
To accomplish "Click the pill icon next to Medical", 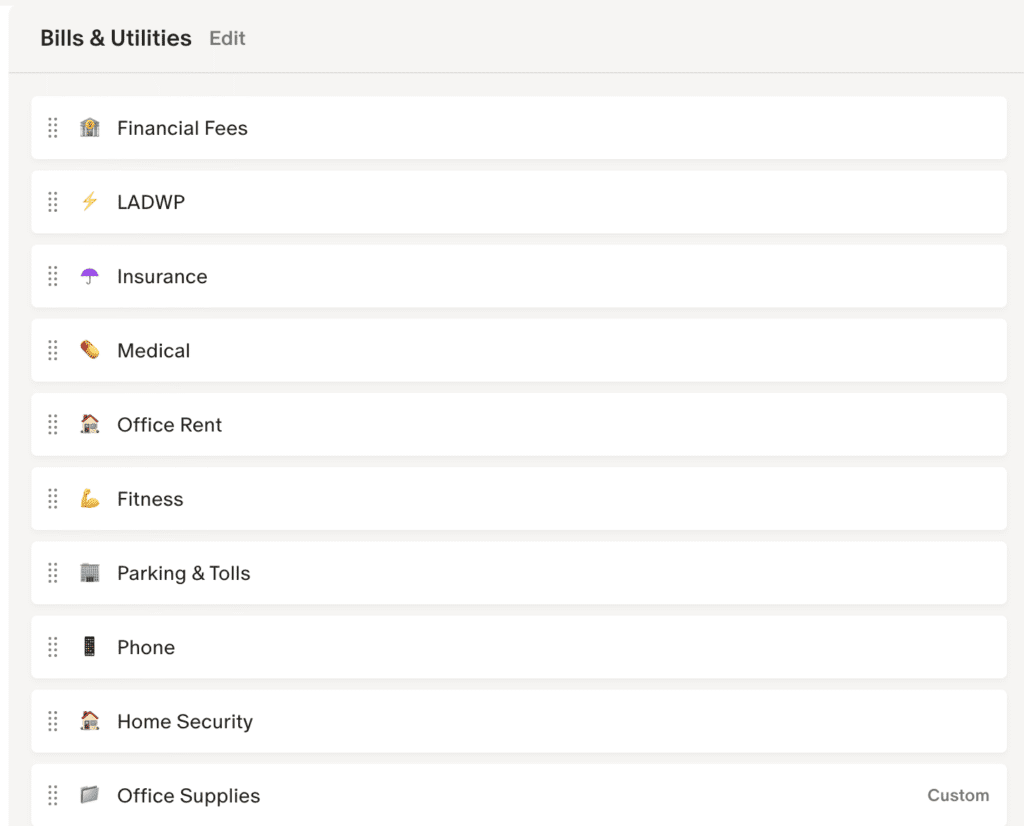I will 90,350.
